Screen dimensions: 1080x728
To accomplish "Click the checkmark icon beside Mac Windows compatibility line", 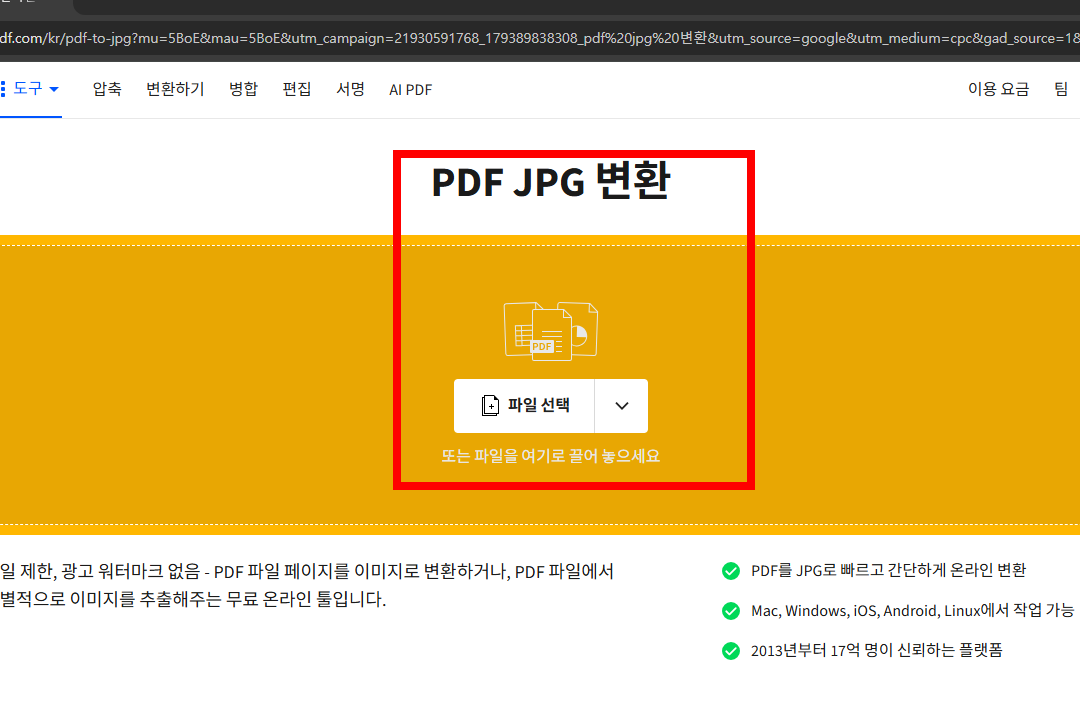I will tap(731, 610).
